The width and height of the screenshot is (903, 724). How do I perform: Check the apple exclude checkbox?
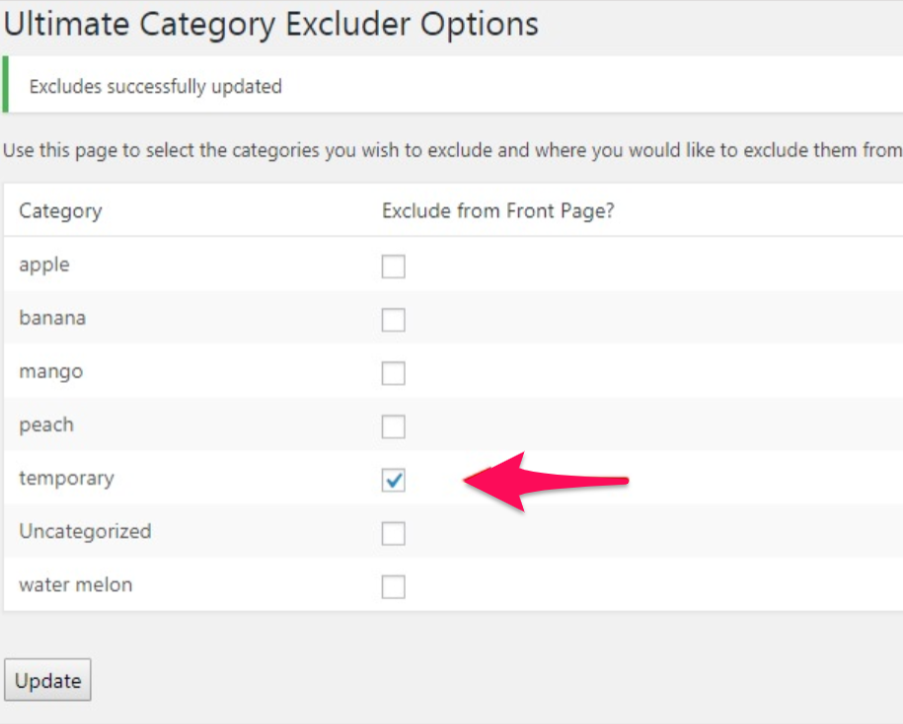pos(394,267)
